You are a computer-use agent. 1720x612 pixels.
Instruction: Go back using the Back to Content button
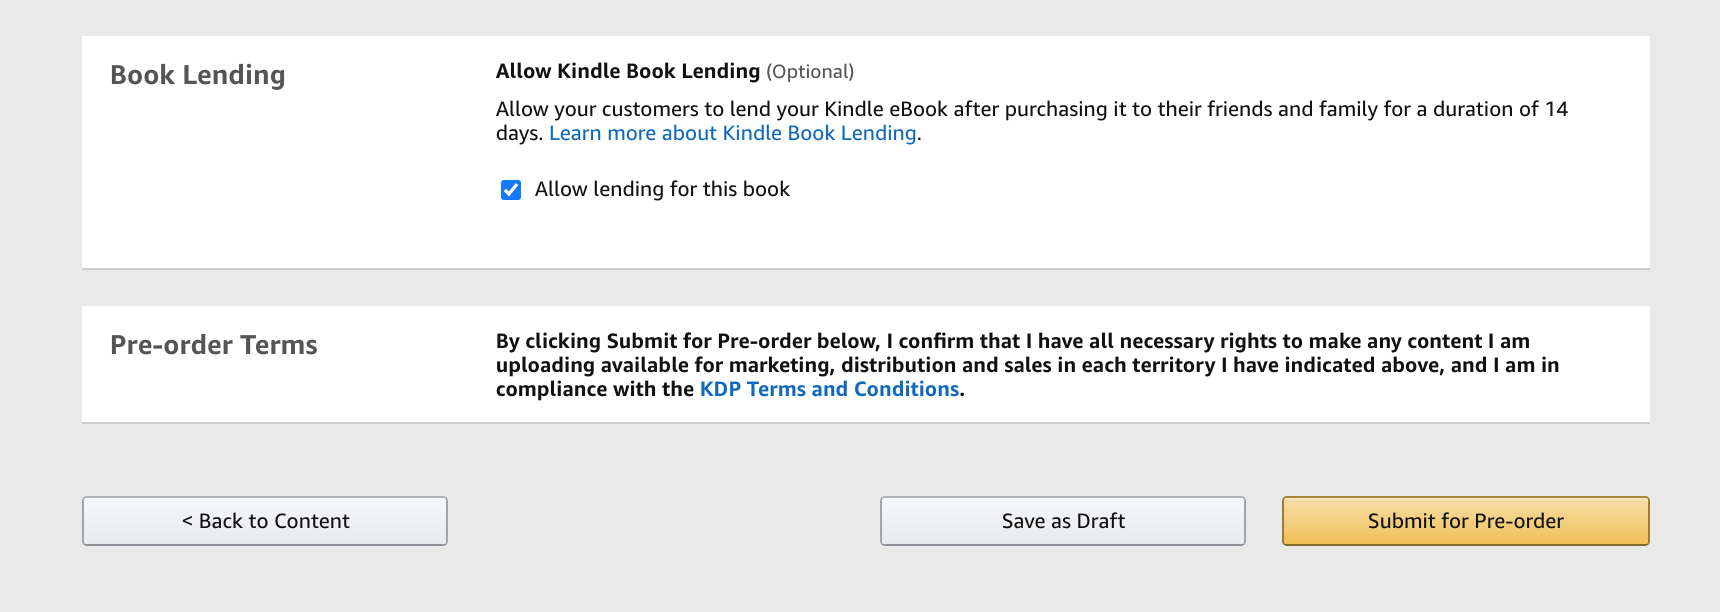coord(265,521)
